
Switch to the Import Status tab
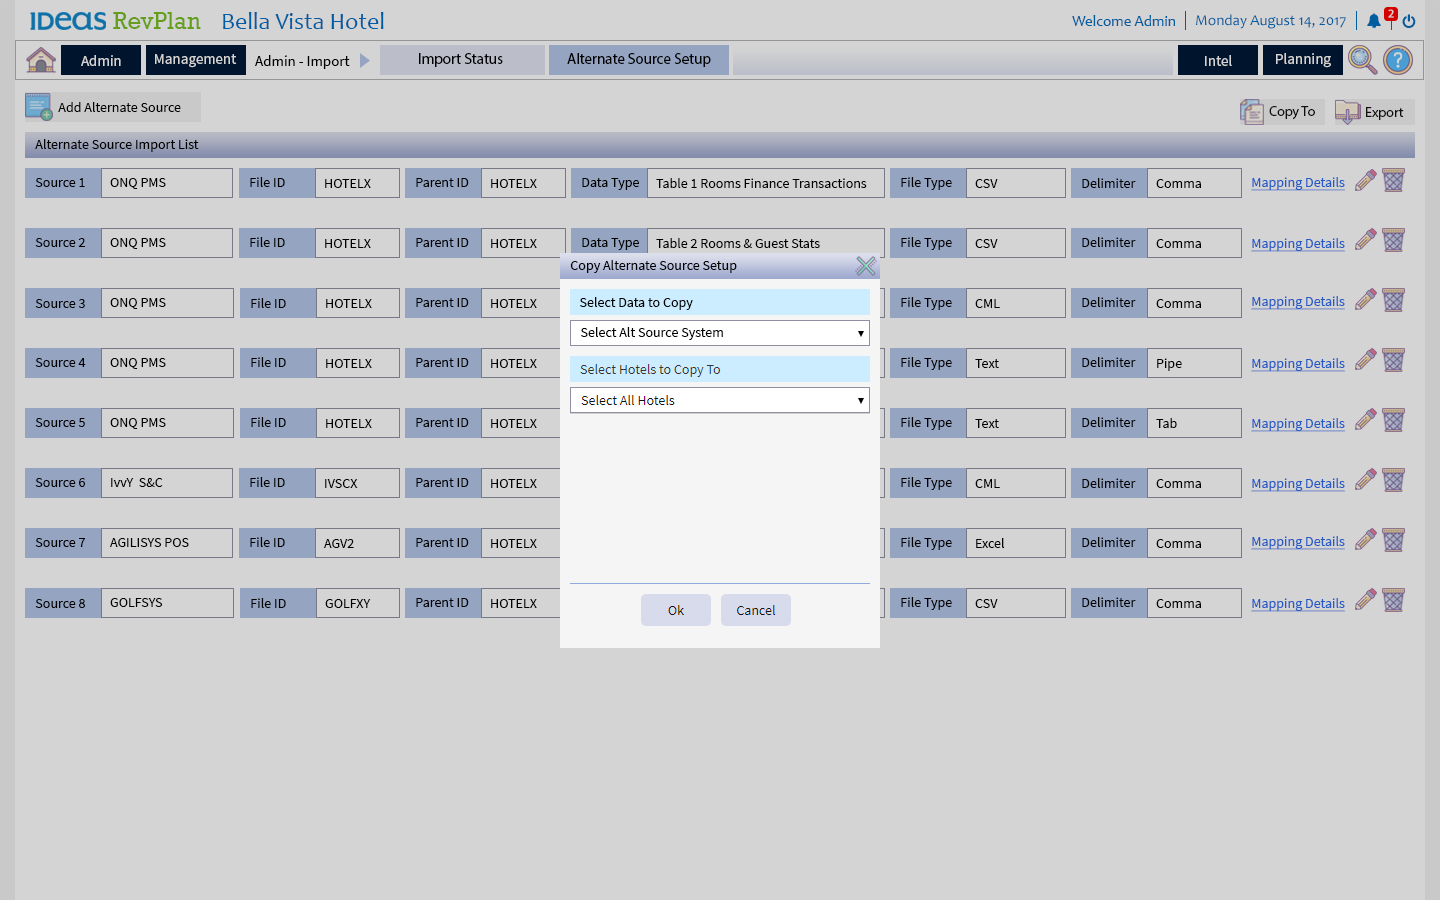point(461,60)
